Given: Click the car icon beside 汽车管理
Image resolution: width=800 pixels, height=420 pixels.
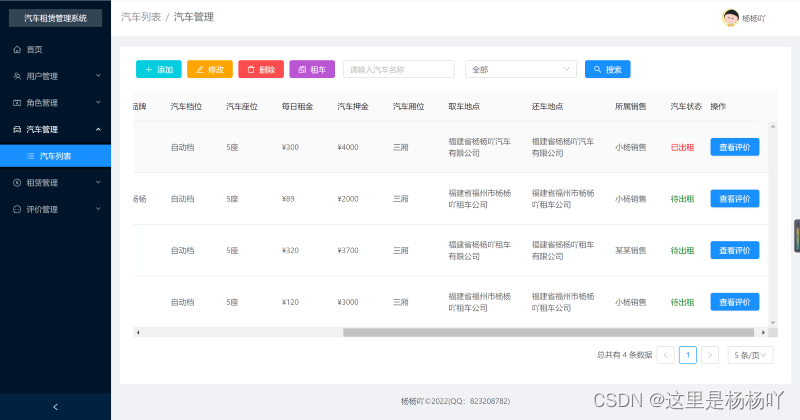Looking at the screenshot, I should point(17,129).
